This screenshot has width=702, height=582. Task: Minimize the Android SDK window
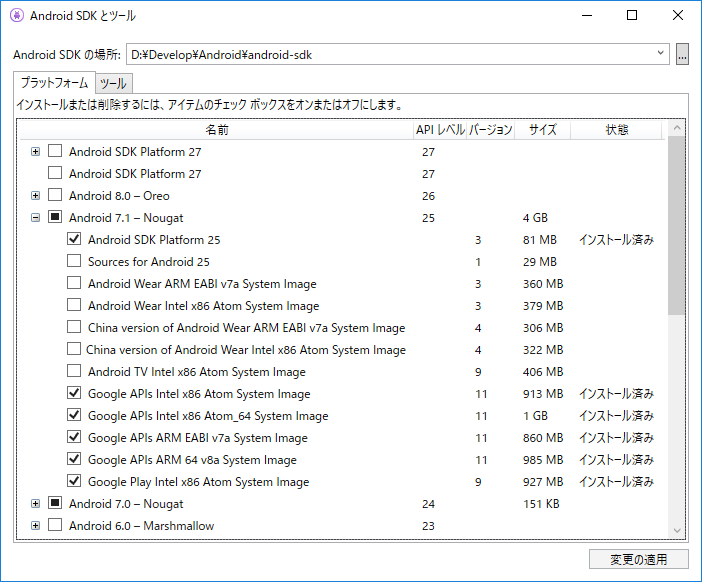pyautogui.click(x=587, y=15)
